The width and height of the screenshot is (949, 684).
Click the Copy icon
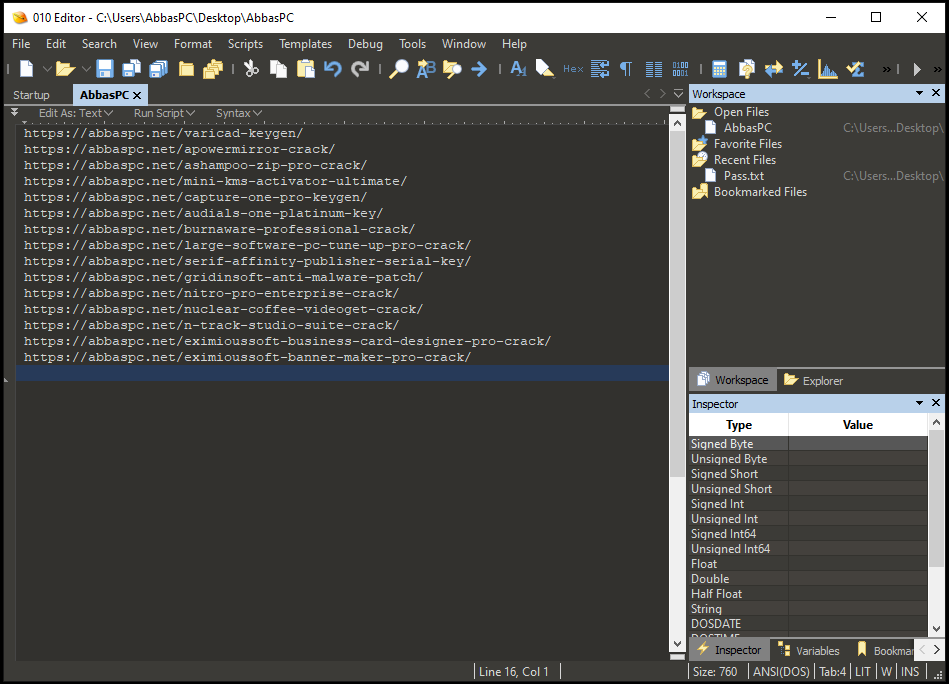278,69
